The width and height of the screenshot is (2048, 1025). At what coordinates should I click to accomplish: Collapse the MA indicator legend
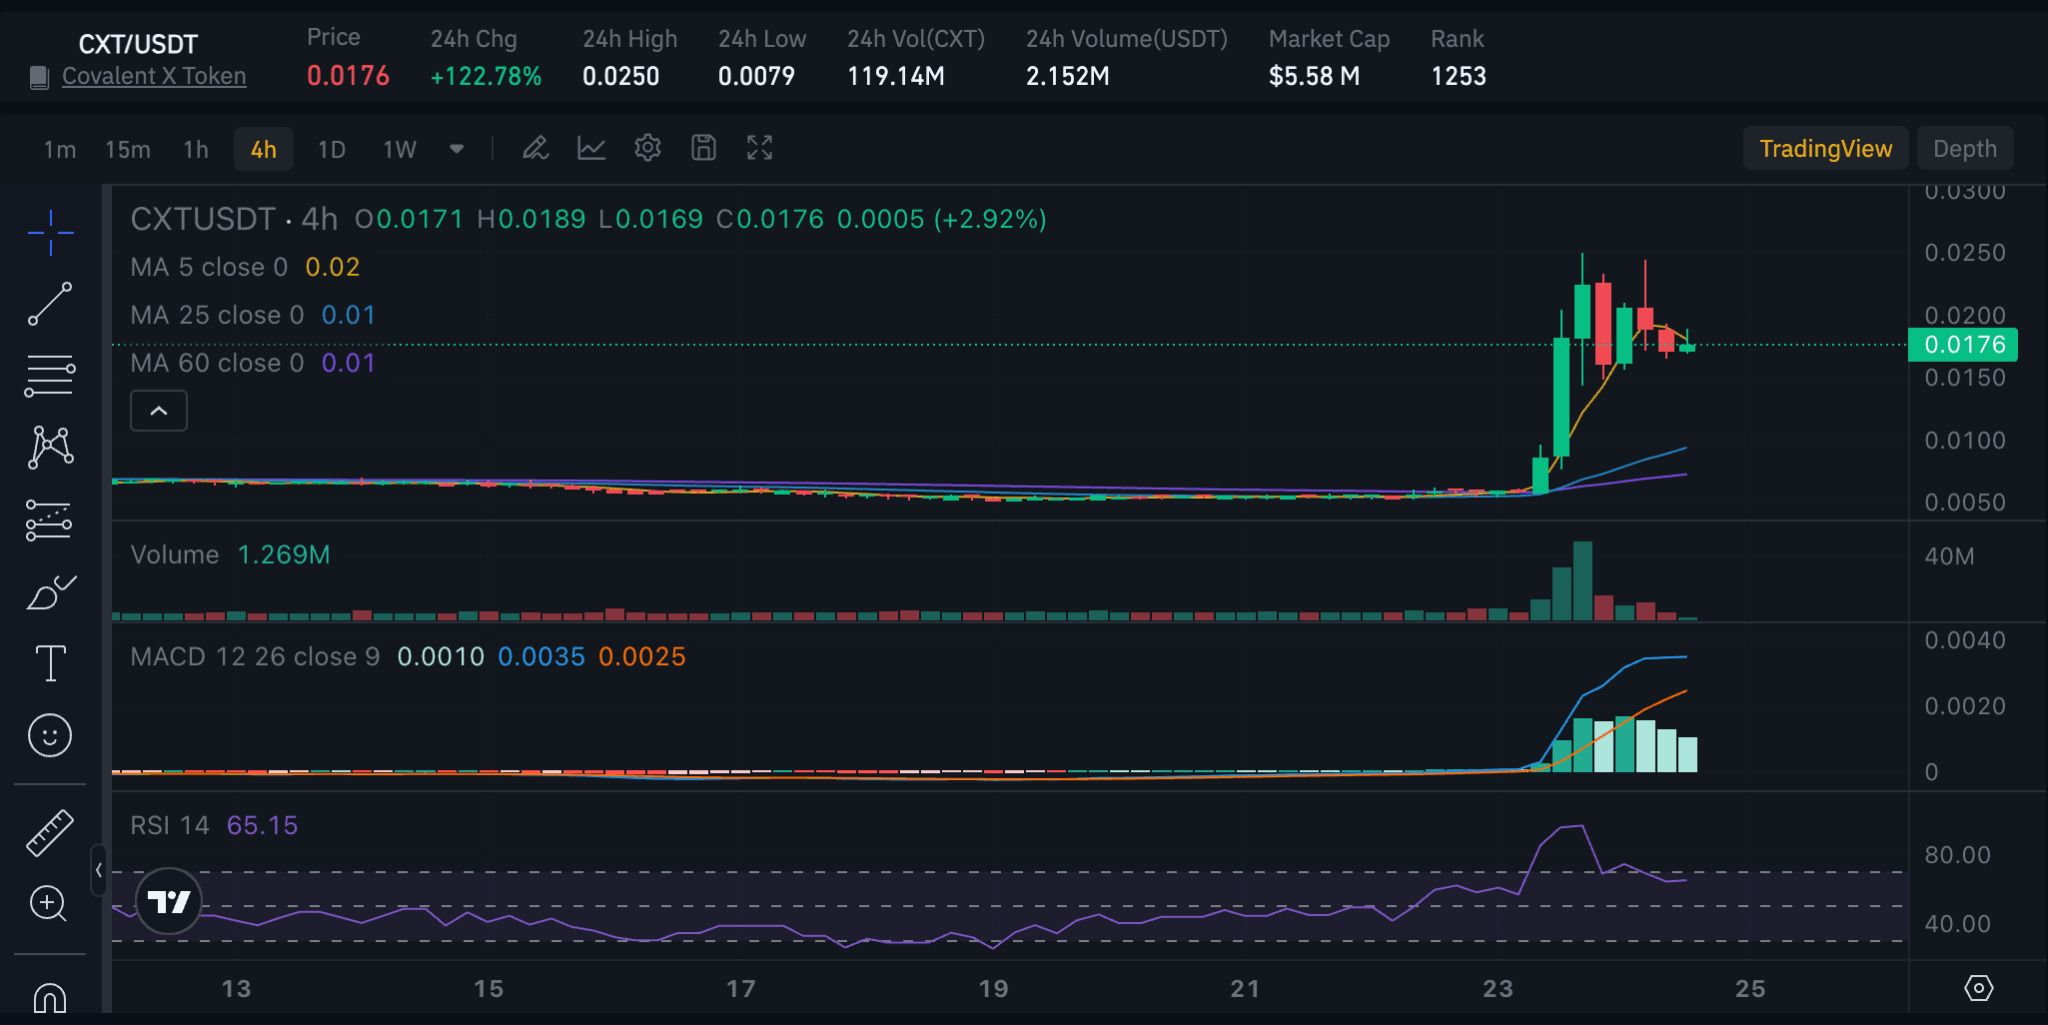[x=158, y=410]
